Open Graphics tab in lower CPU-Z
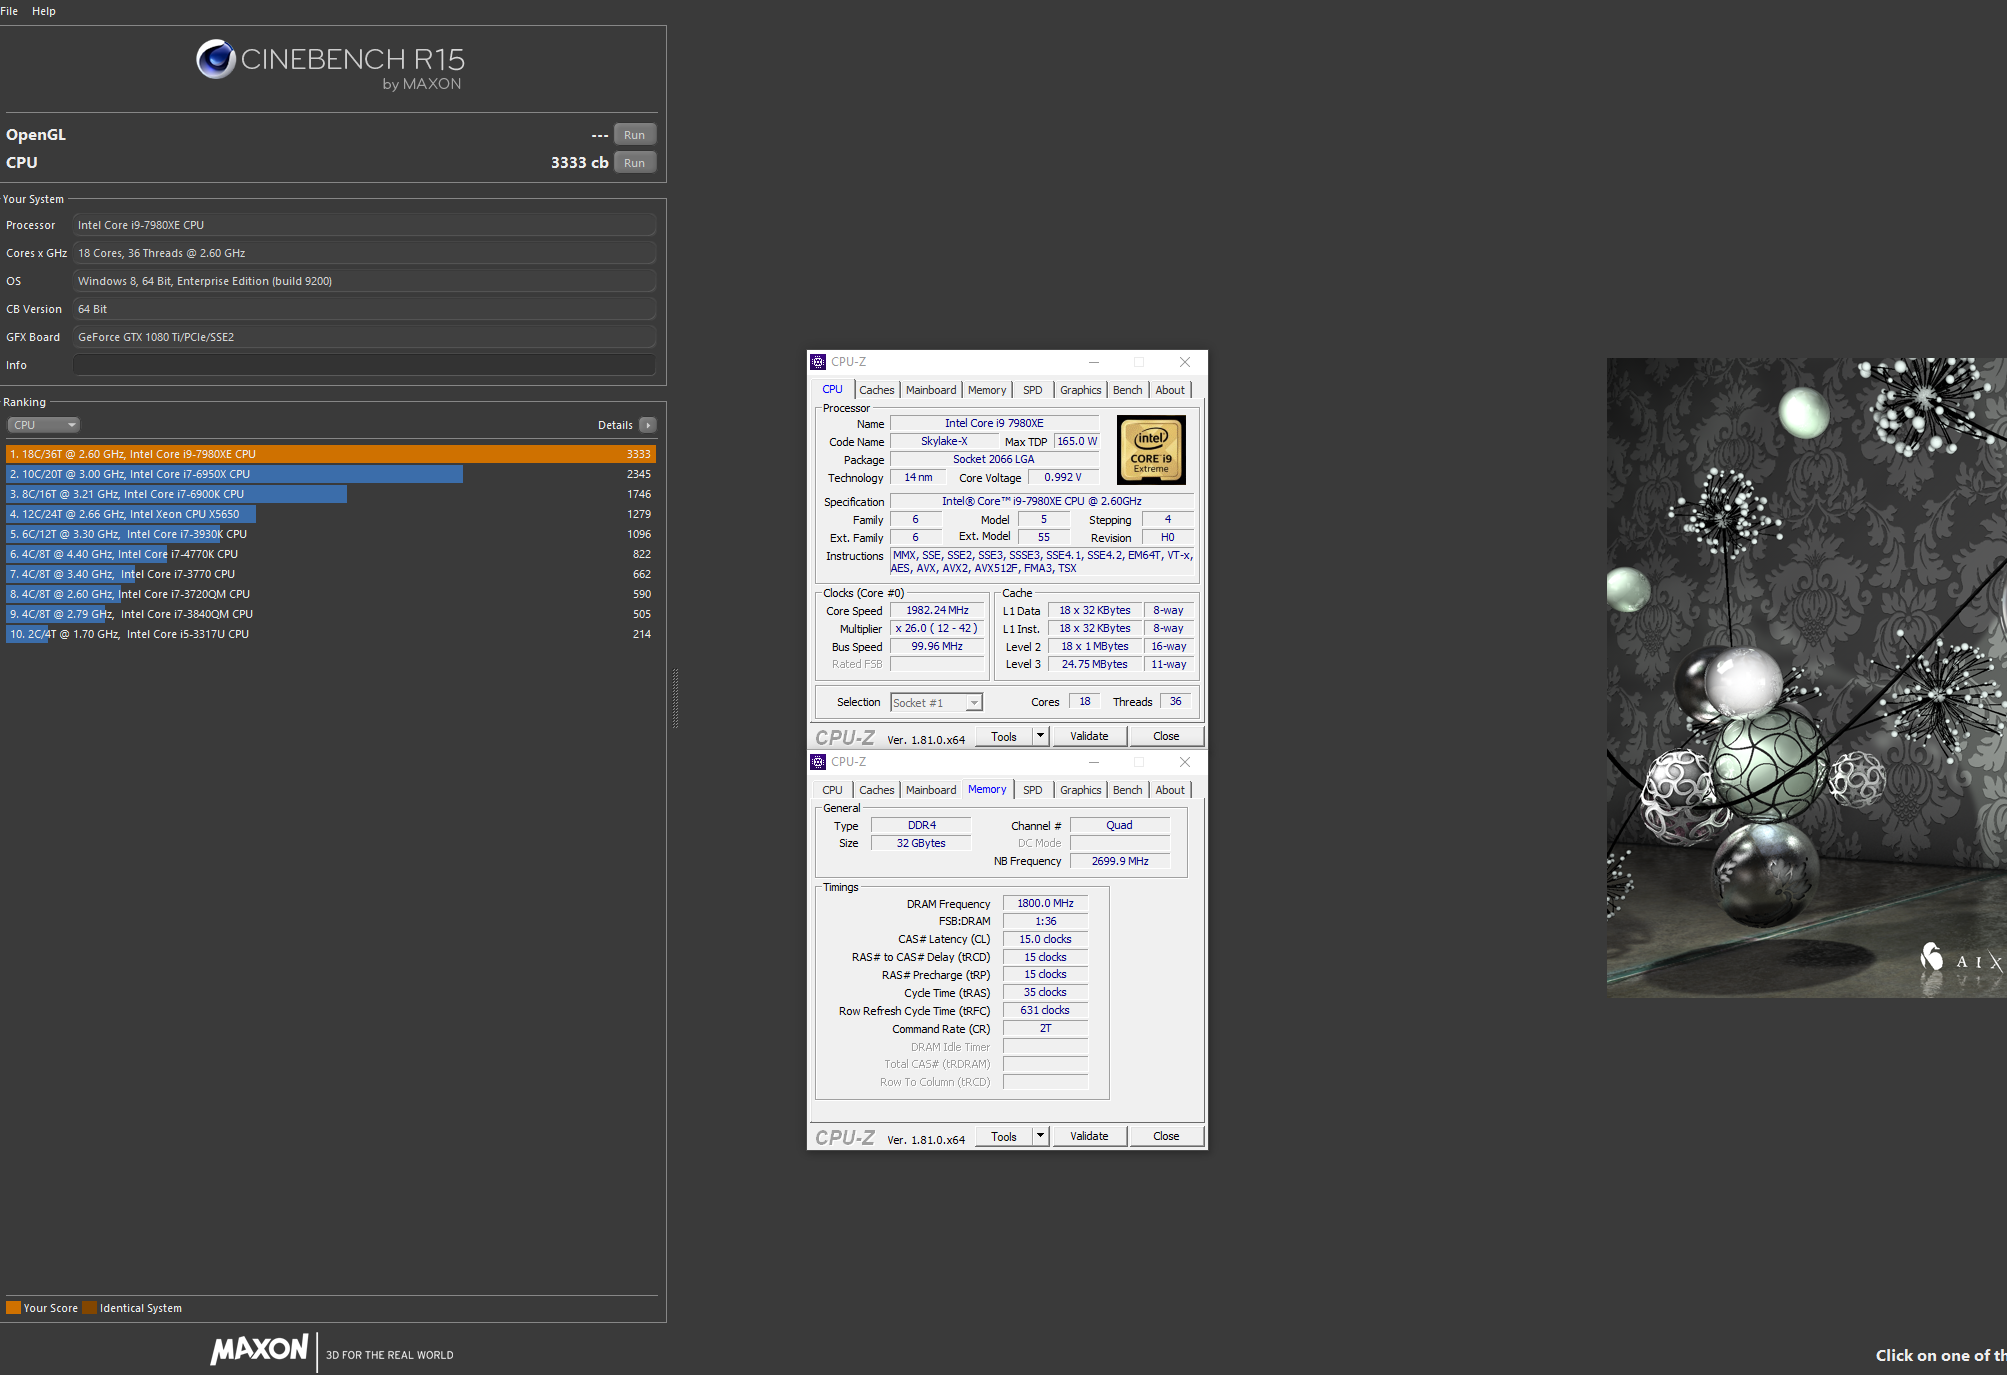Screen dimensions: 2007x1375 pos(1081,790)
